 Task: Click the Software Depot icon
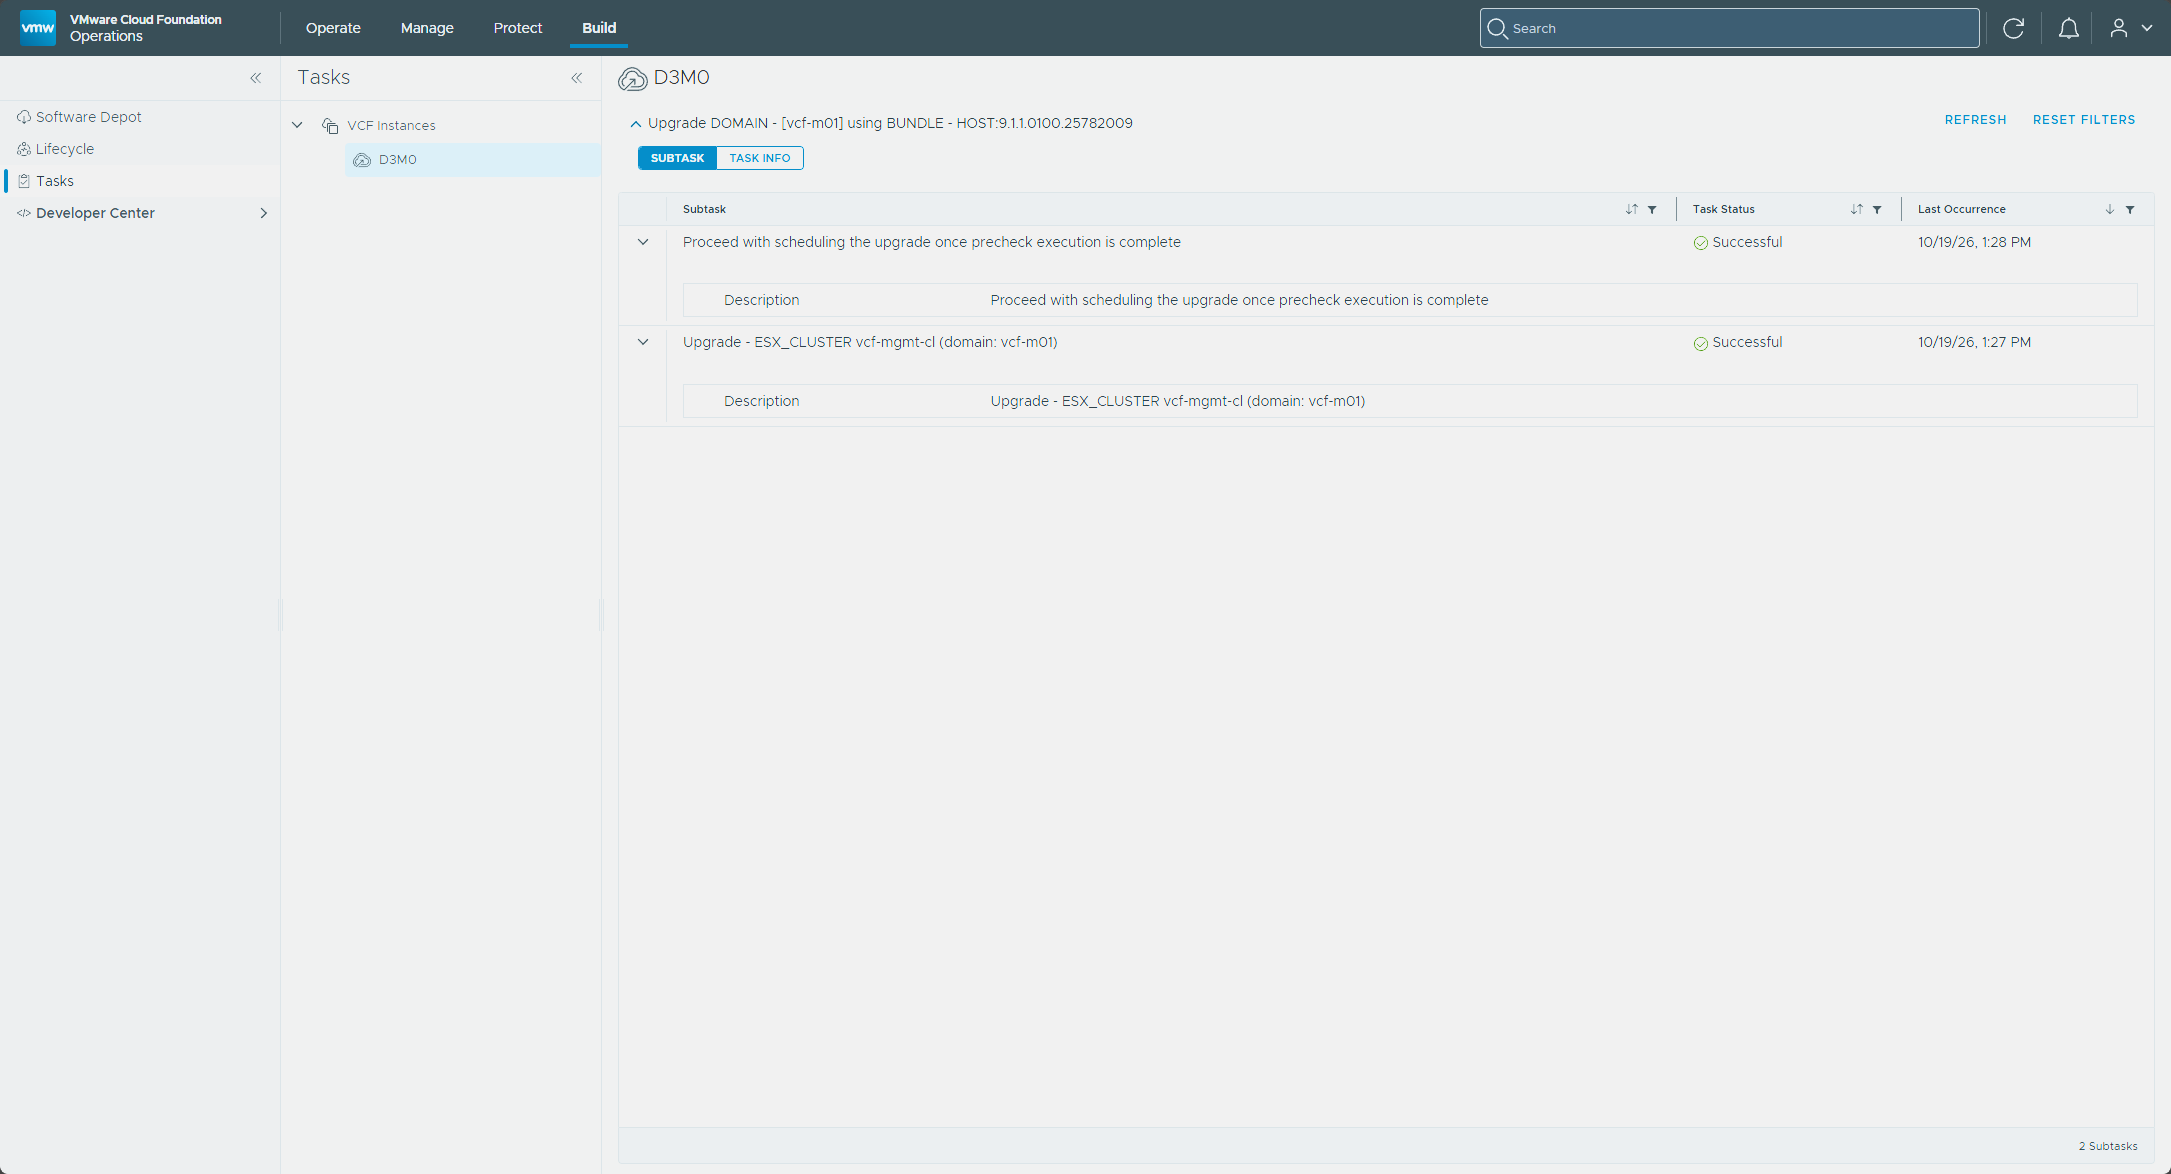coord(24,117)
